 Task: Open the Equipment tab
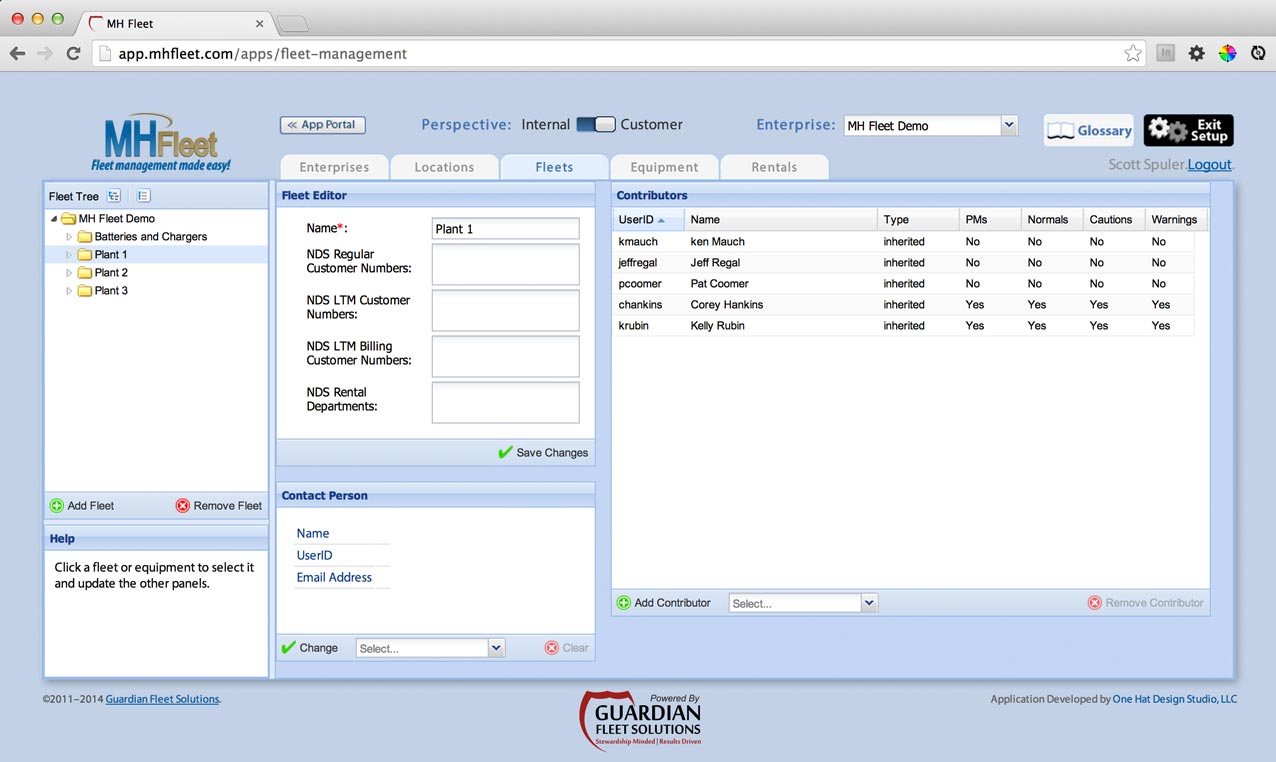tap(664, 167)
